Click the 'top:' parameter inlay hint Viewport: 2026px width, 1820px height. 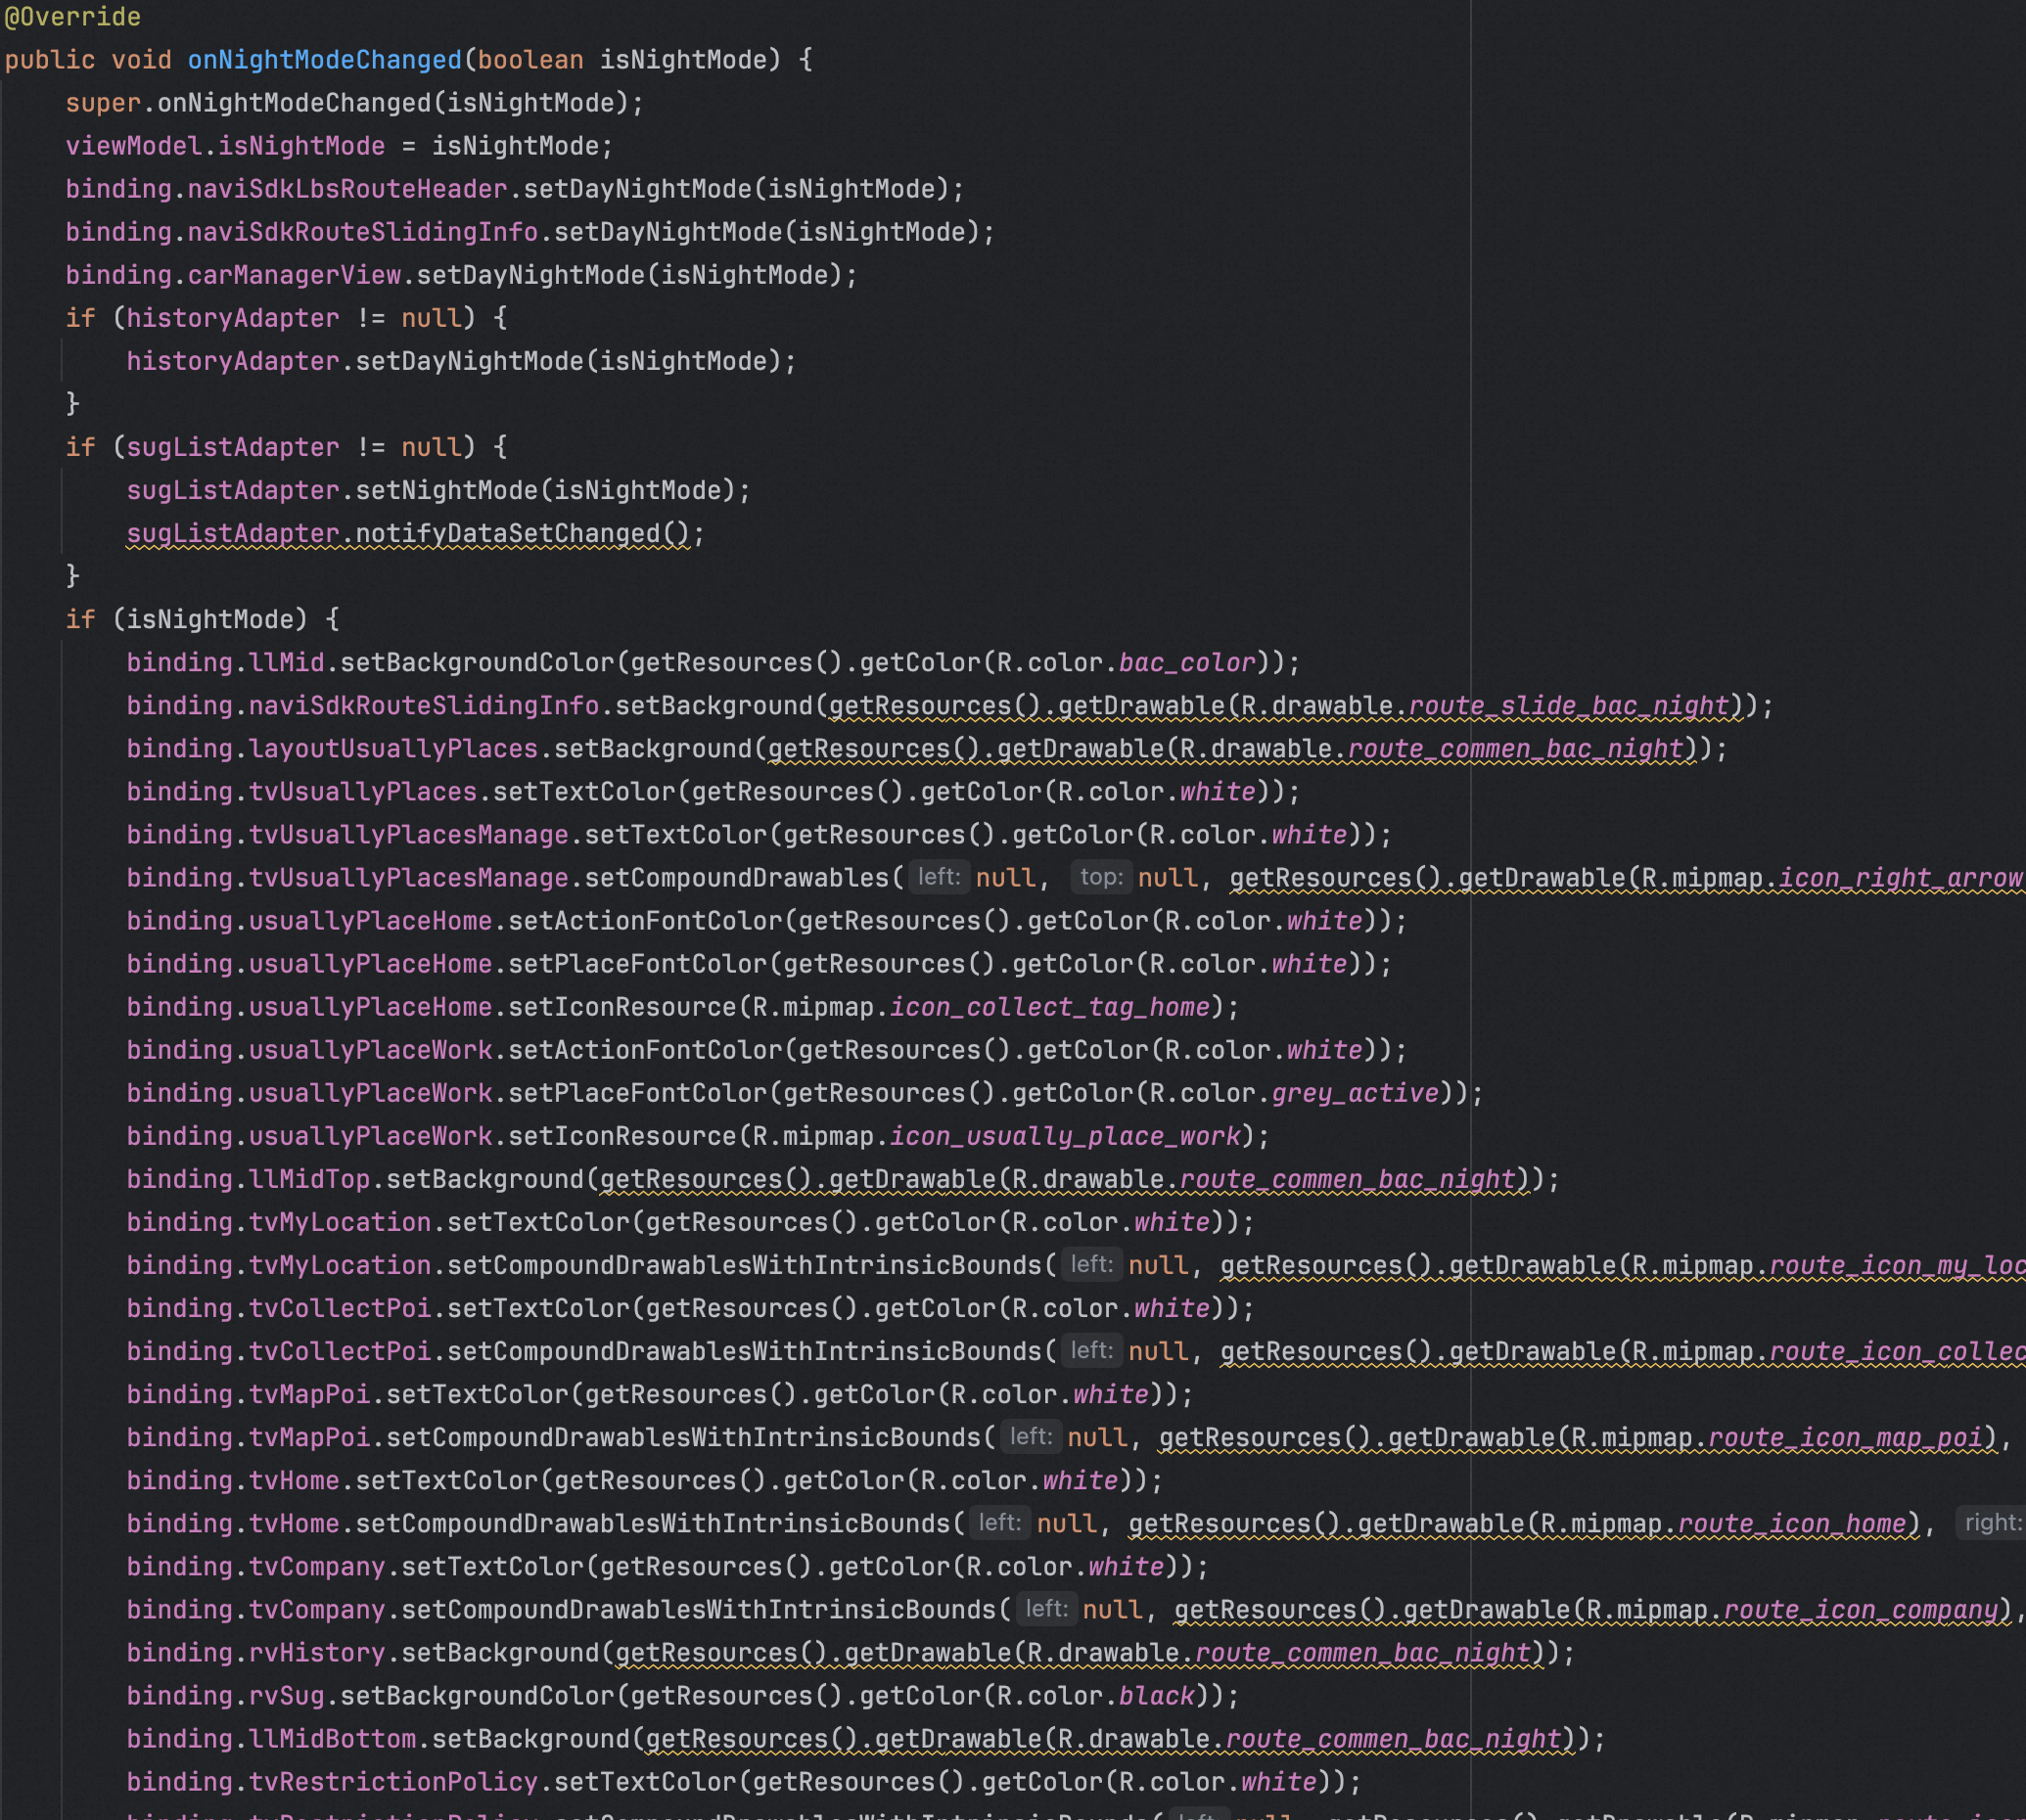[x=1100, y=877]
